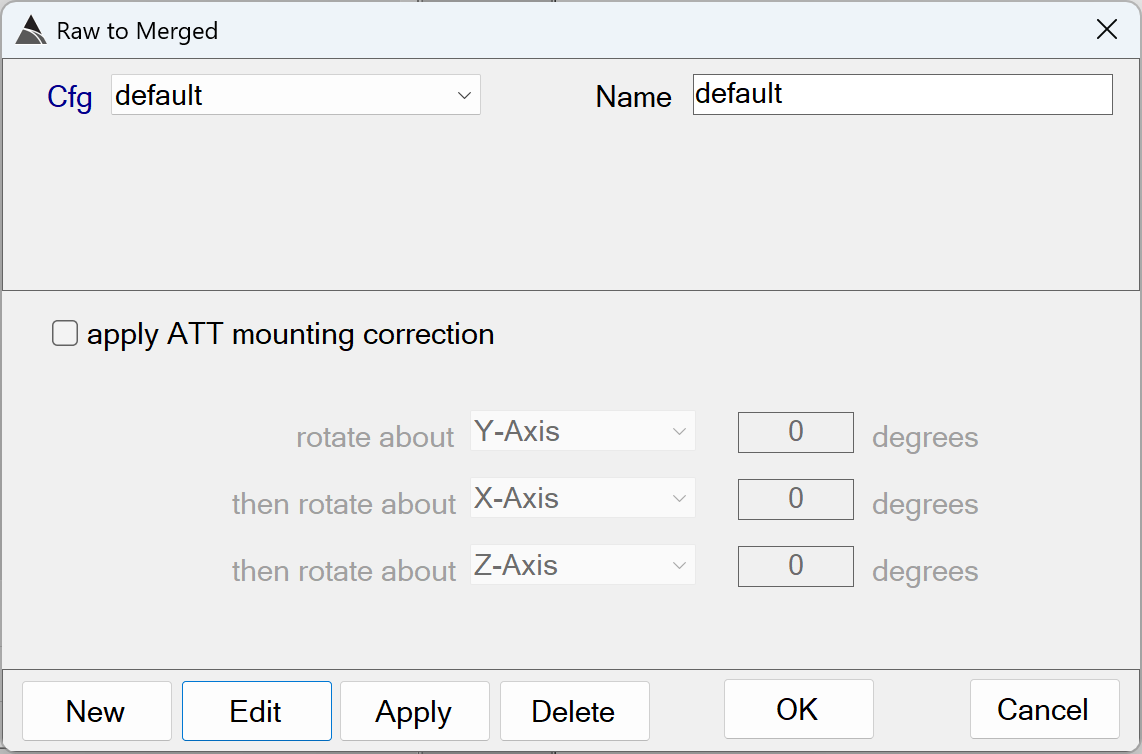1142x754 pixels.
Task: Select the degrees field for Y-Axis rotation
Action: click(795, 432)
